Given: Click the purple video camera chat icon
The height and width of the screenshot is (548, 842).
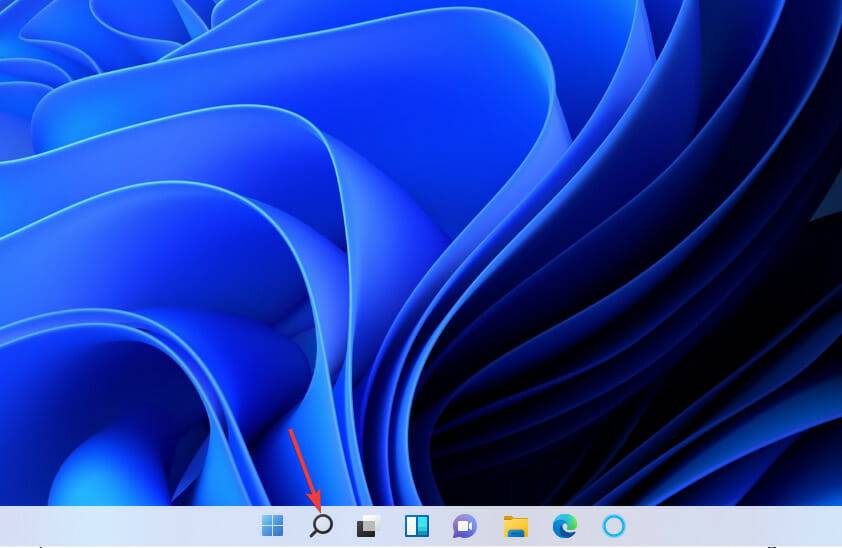Looking at the screenshot, I should click(x=465, y=526).
